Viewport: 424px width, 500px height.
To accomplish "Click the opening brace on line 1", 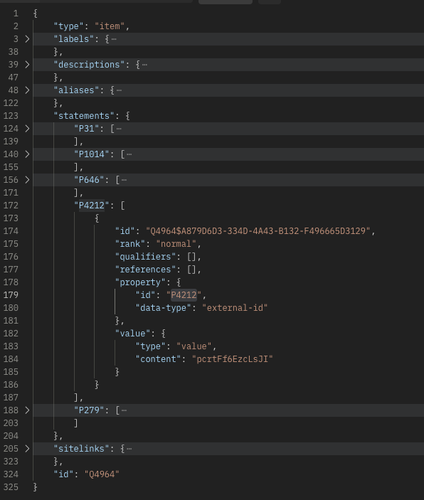I will (x=35, y=14).
